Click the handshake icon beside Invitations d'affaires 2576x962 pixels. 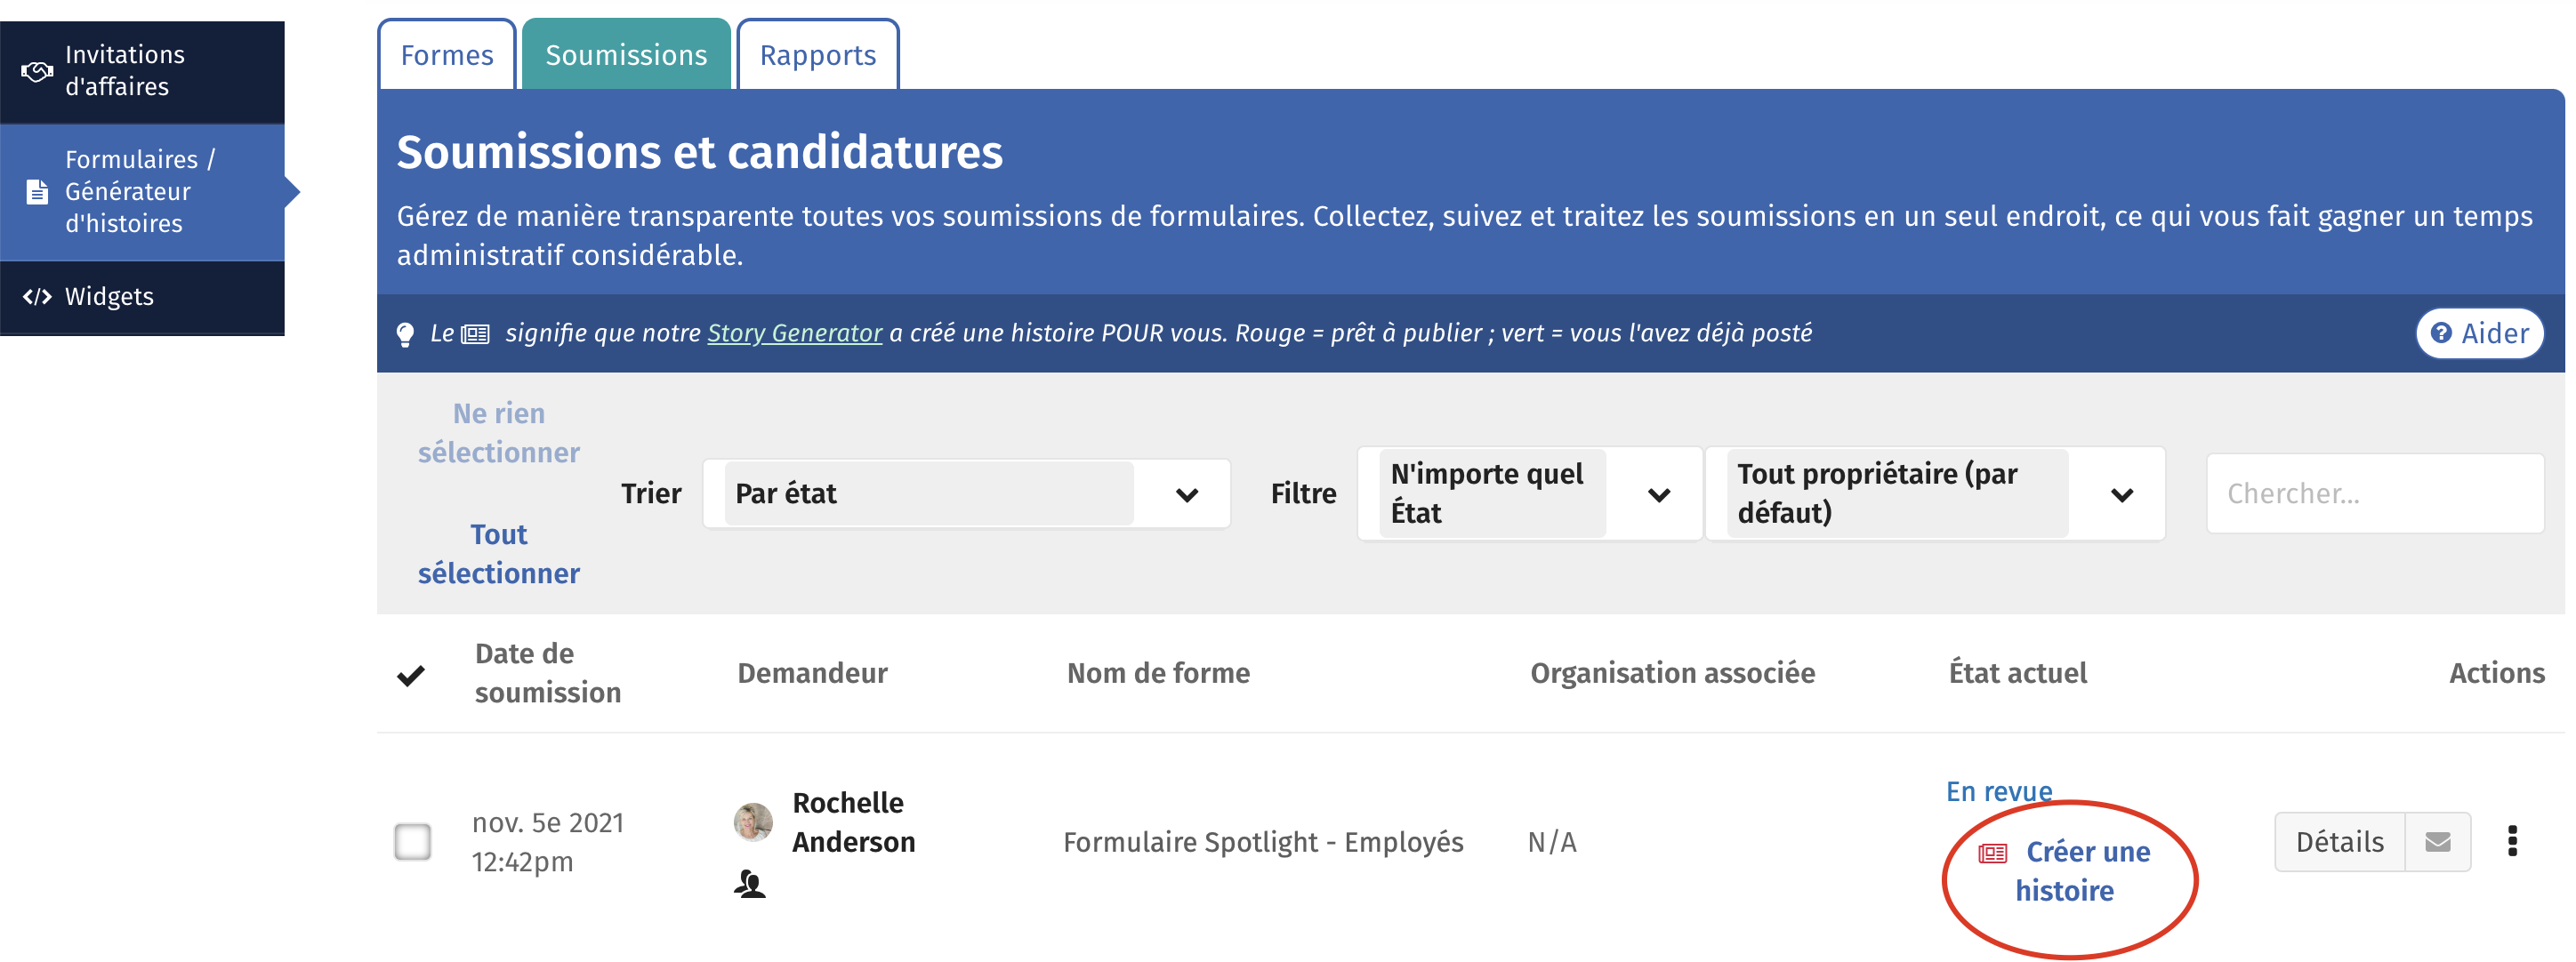point(37,71)
